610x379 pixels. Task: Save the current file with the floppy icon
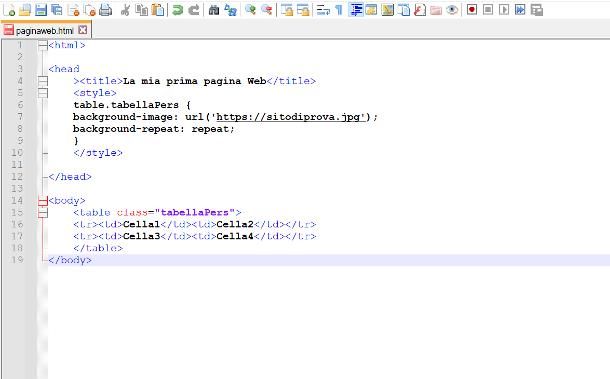[41, 10]
